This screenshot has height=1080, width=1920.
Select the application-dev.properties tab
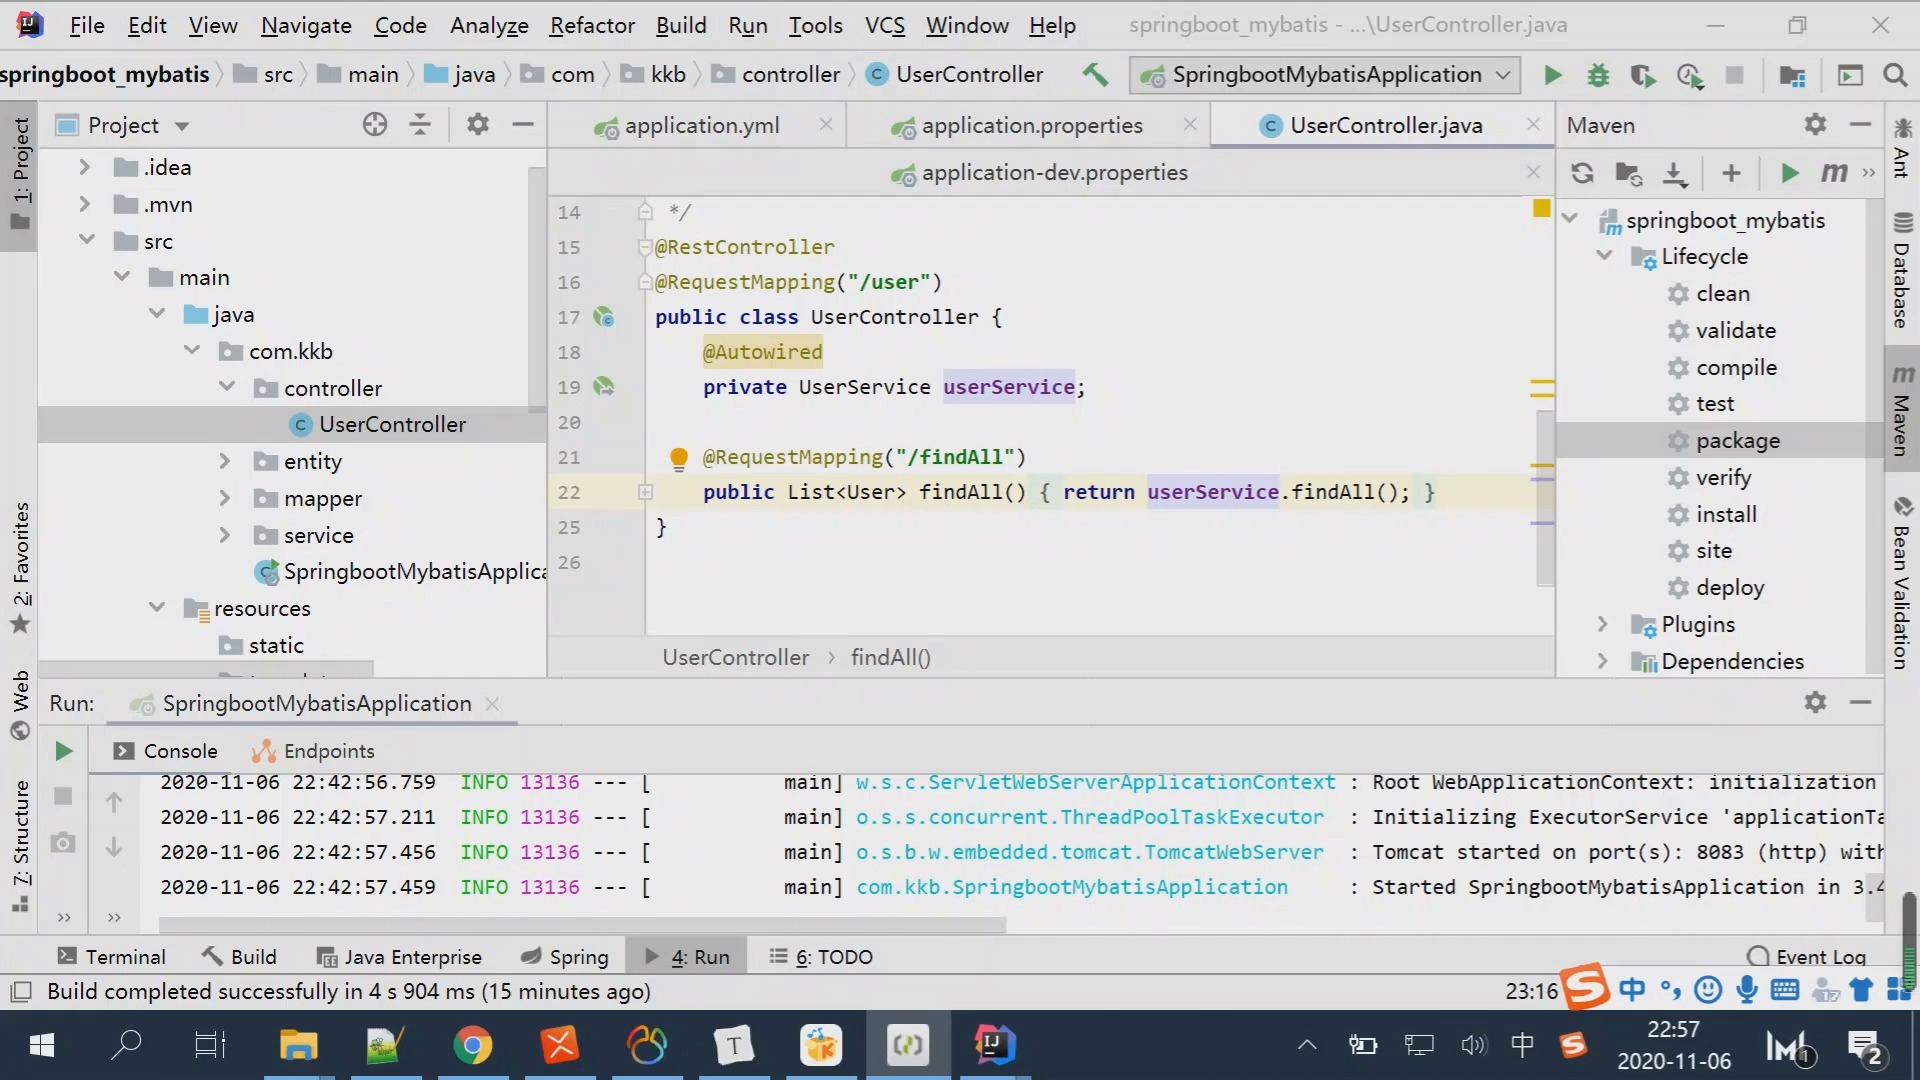point(1055,173)
